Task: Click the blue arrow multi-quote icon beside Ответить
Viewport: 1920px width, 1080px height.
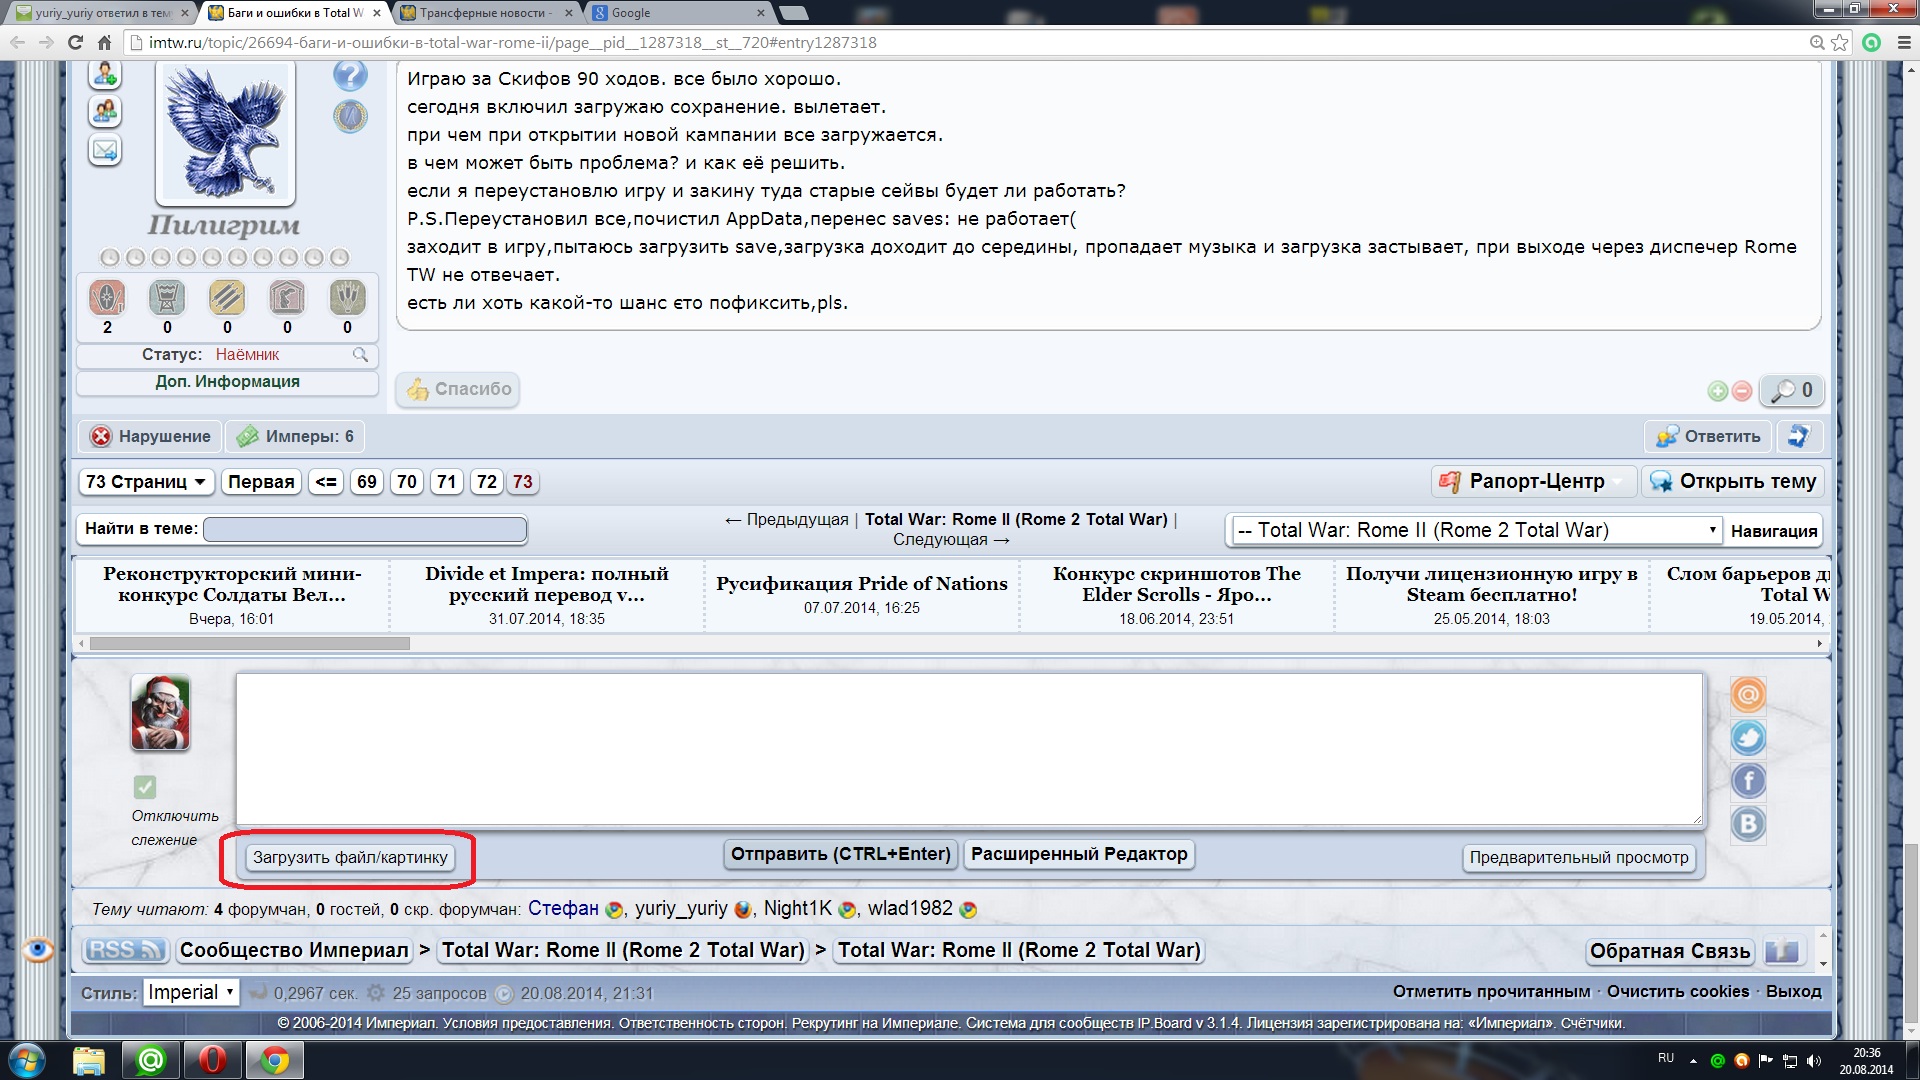Action: 1799,436
